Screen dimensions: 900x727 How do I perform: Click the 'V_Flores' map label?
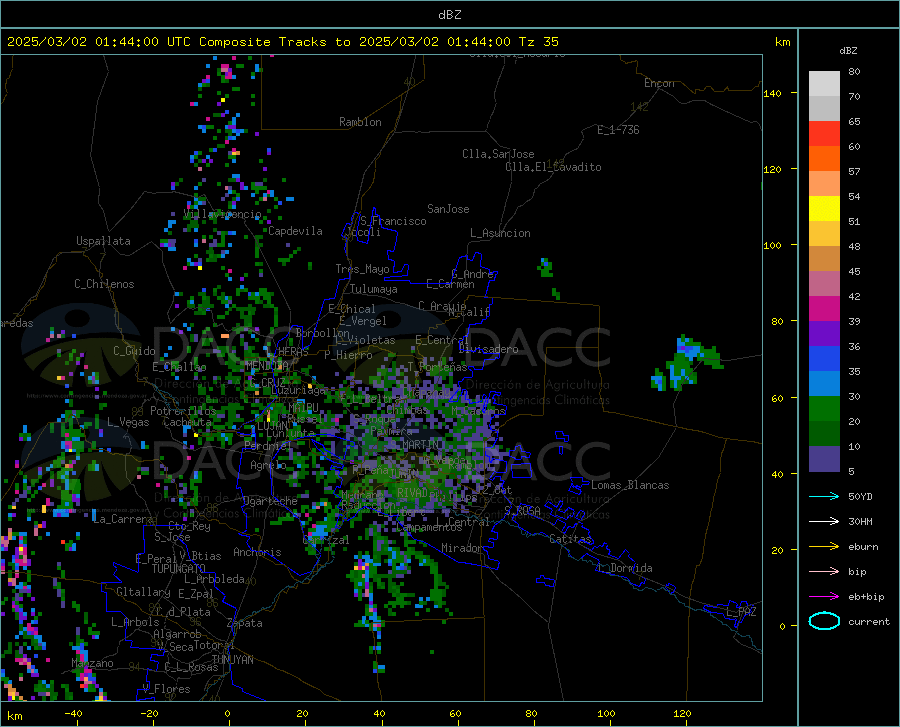tap(166, 689)
